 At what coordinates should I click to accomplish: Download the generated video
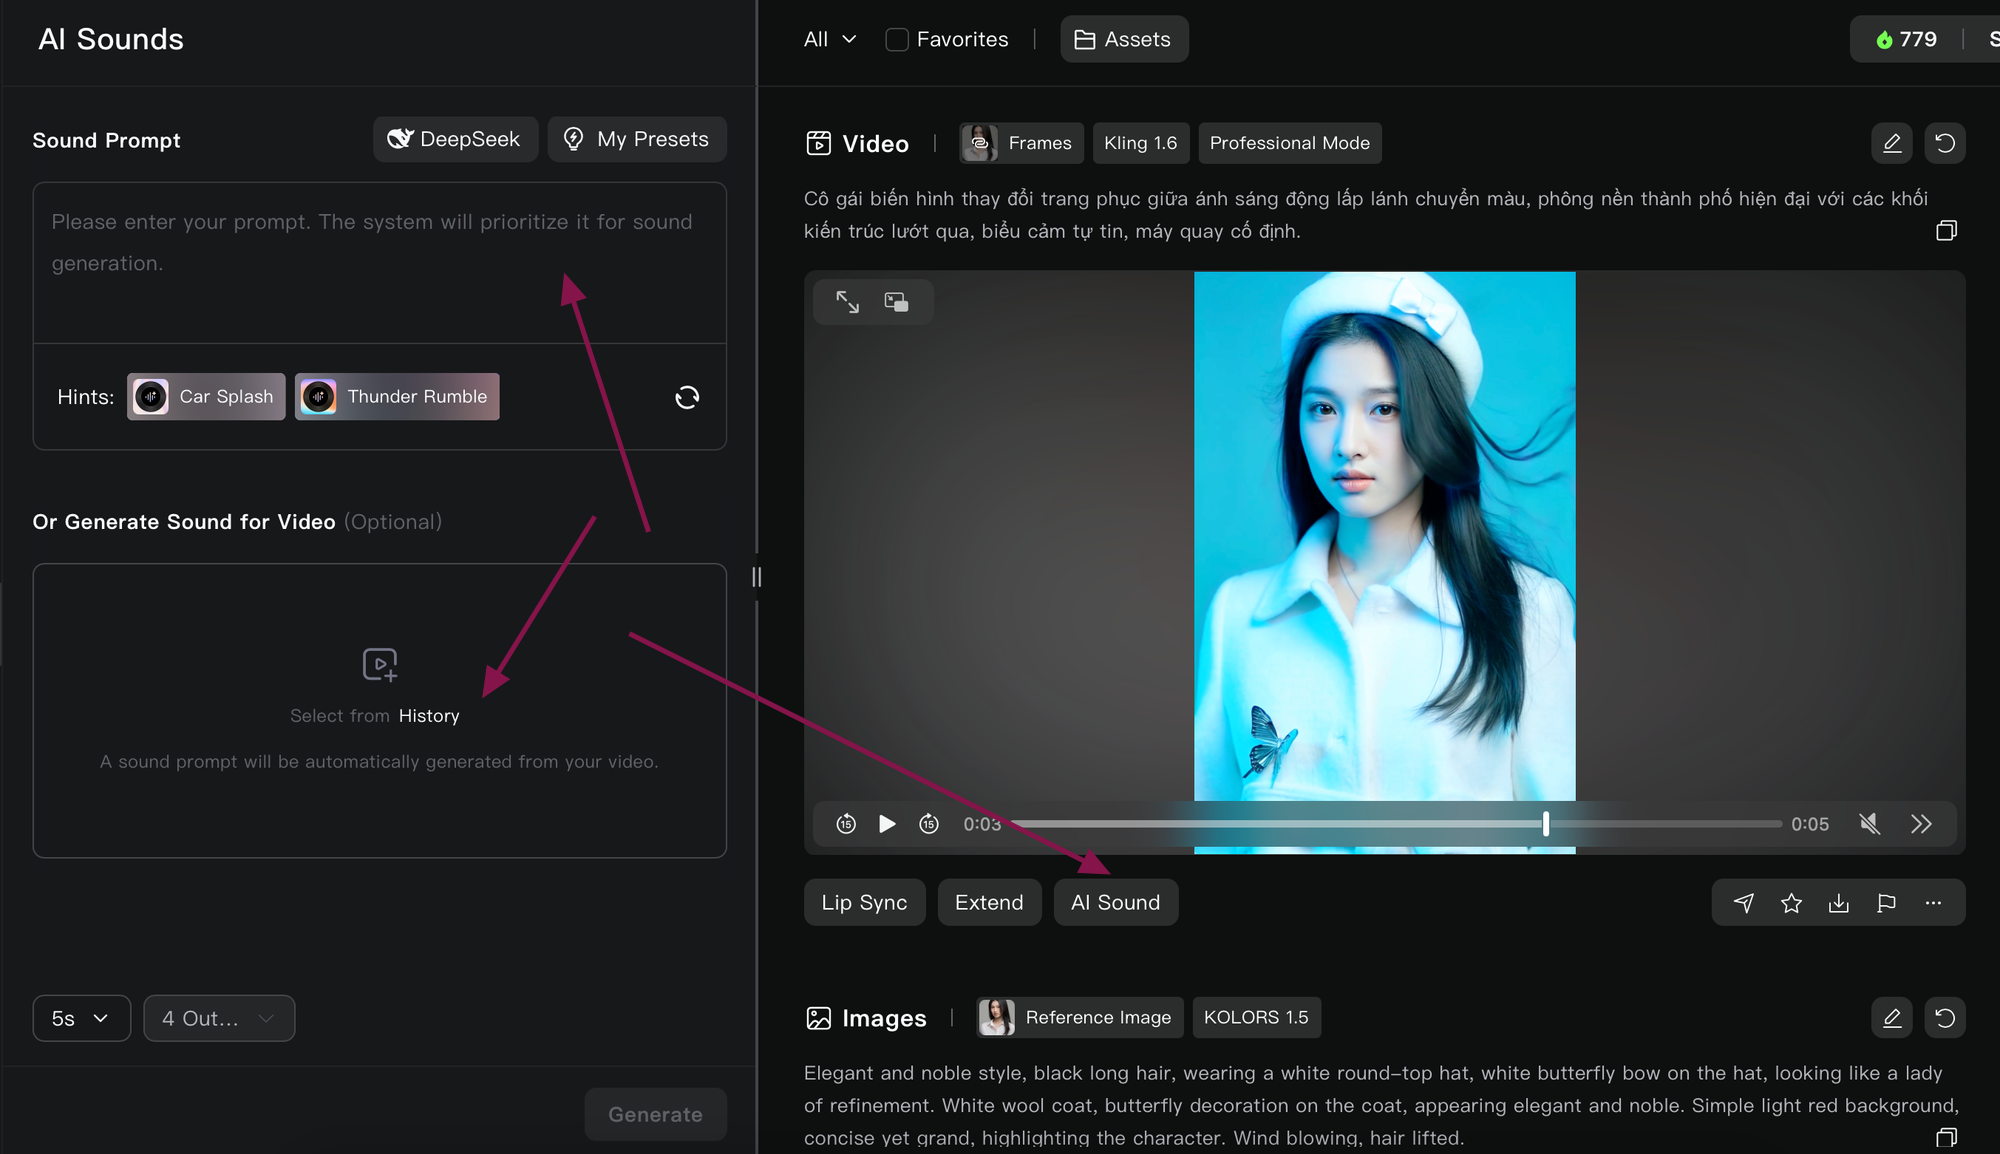(x=1838, y=903)
